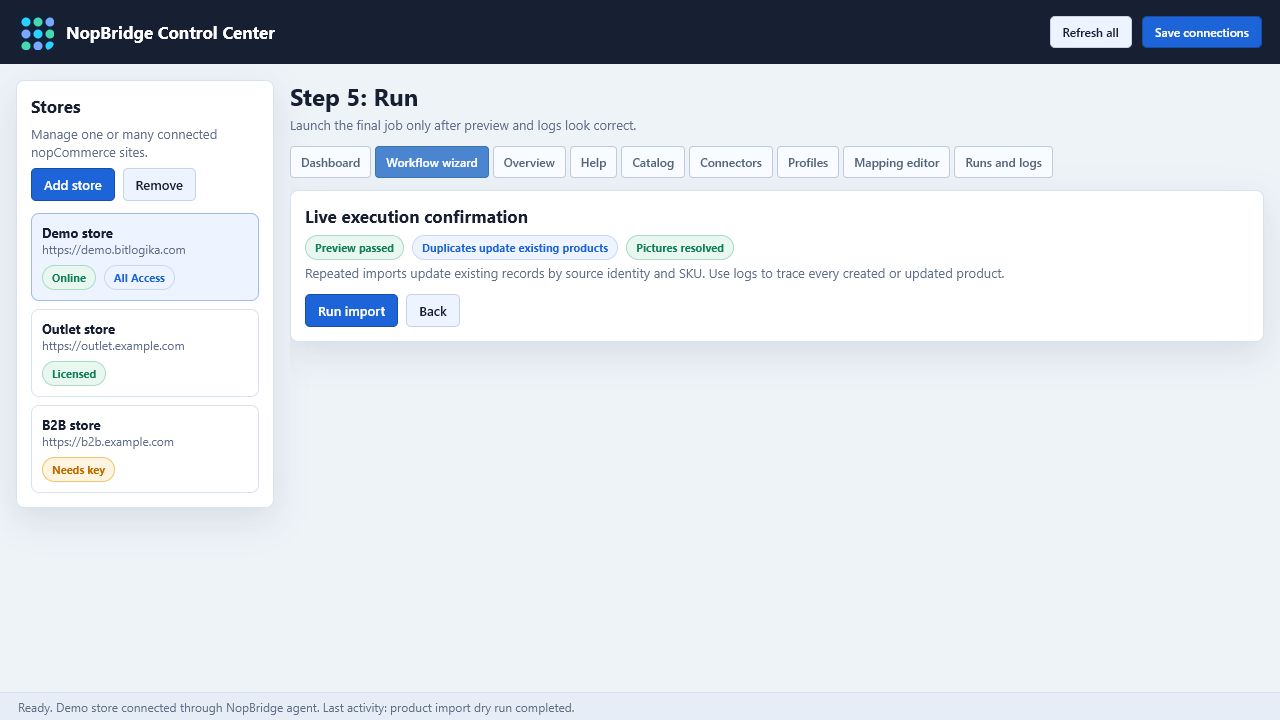Screen dimensions: 1280x720
Task: Run the import job
Action: pyautogui.click(x=351, y=311)
